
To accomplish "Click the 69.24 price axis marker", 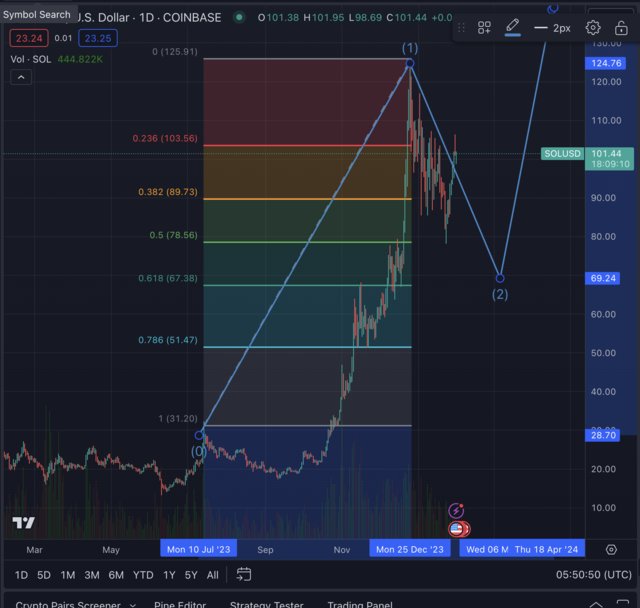I will click(x=603, y=278).
